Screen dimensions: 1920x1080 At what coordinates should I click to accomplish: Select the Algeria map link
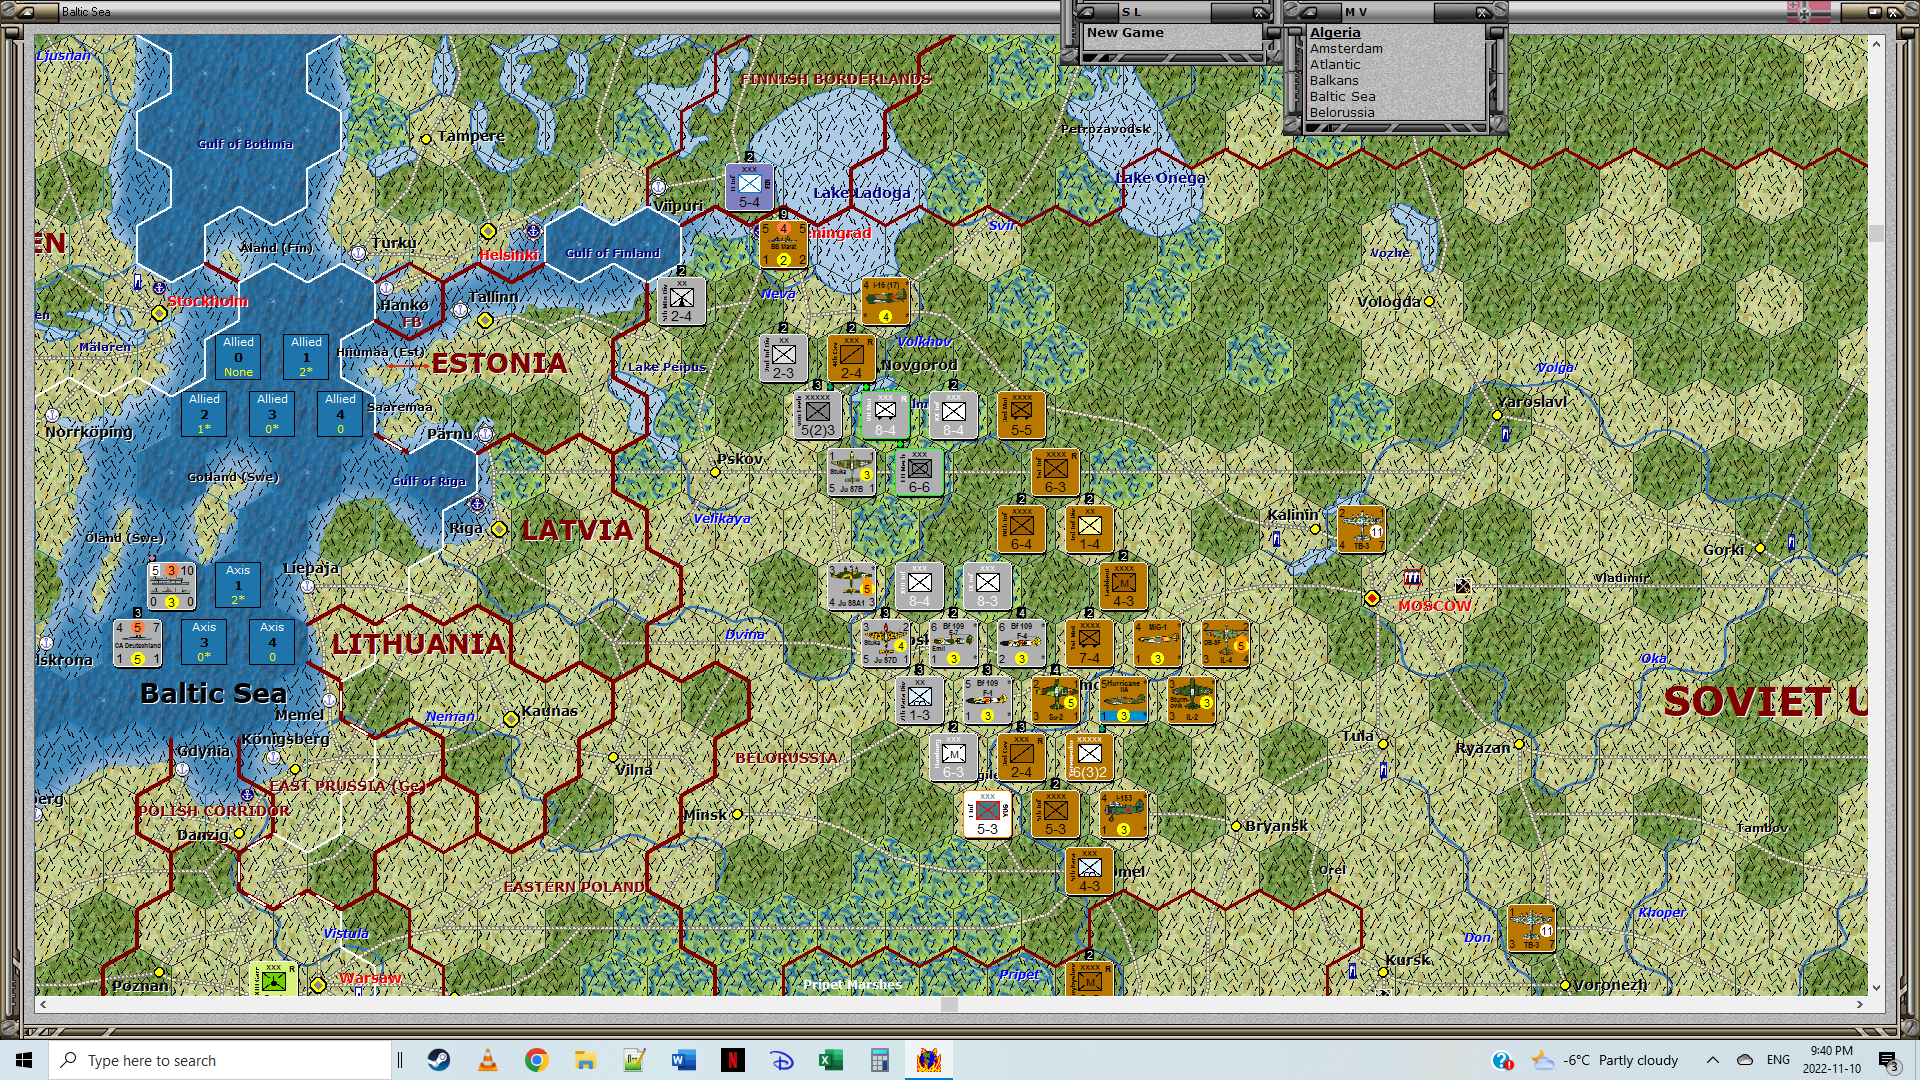tap(1335, 32)
